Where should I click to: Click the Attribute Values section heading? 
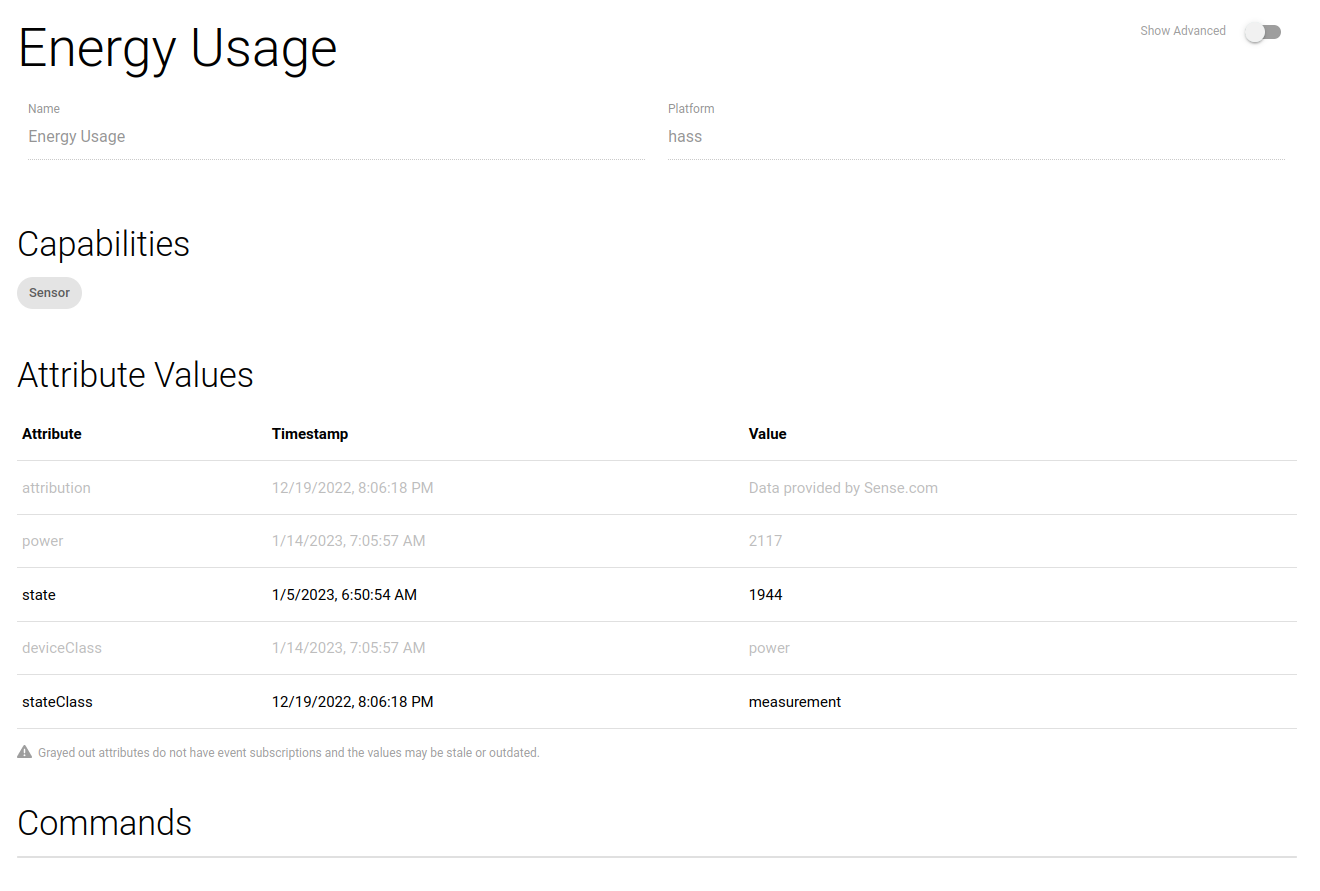135,375
